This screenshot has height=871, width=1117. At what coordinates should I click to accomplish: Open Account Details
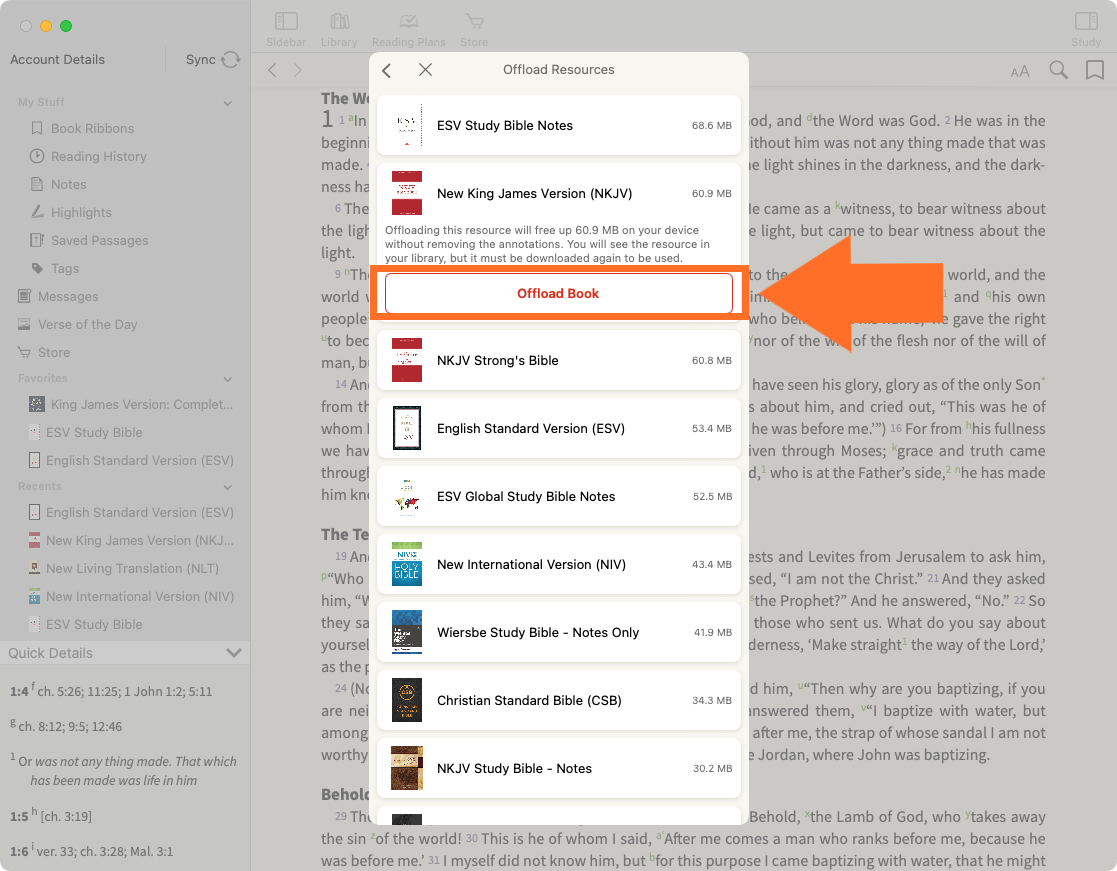tap(57, 60)
